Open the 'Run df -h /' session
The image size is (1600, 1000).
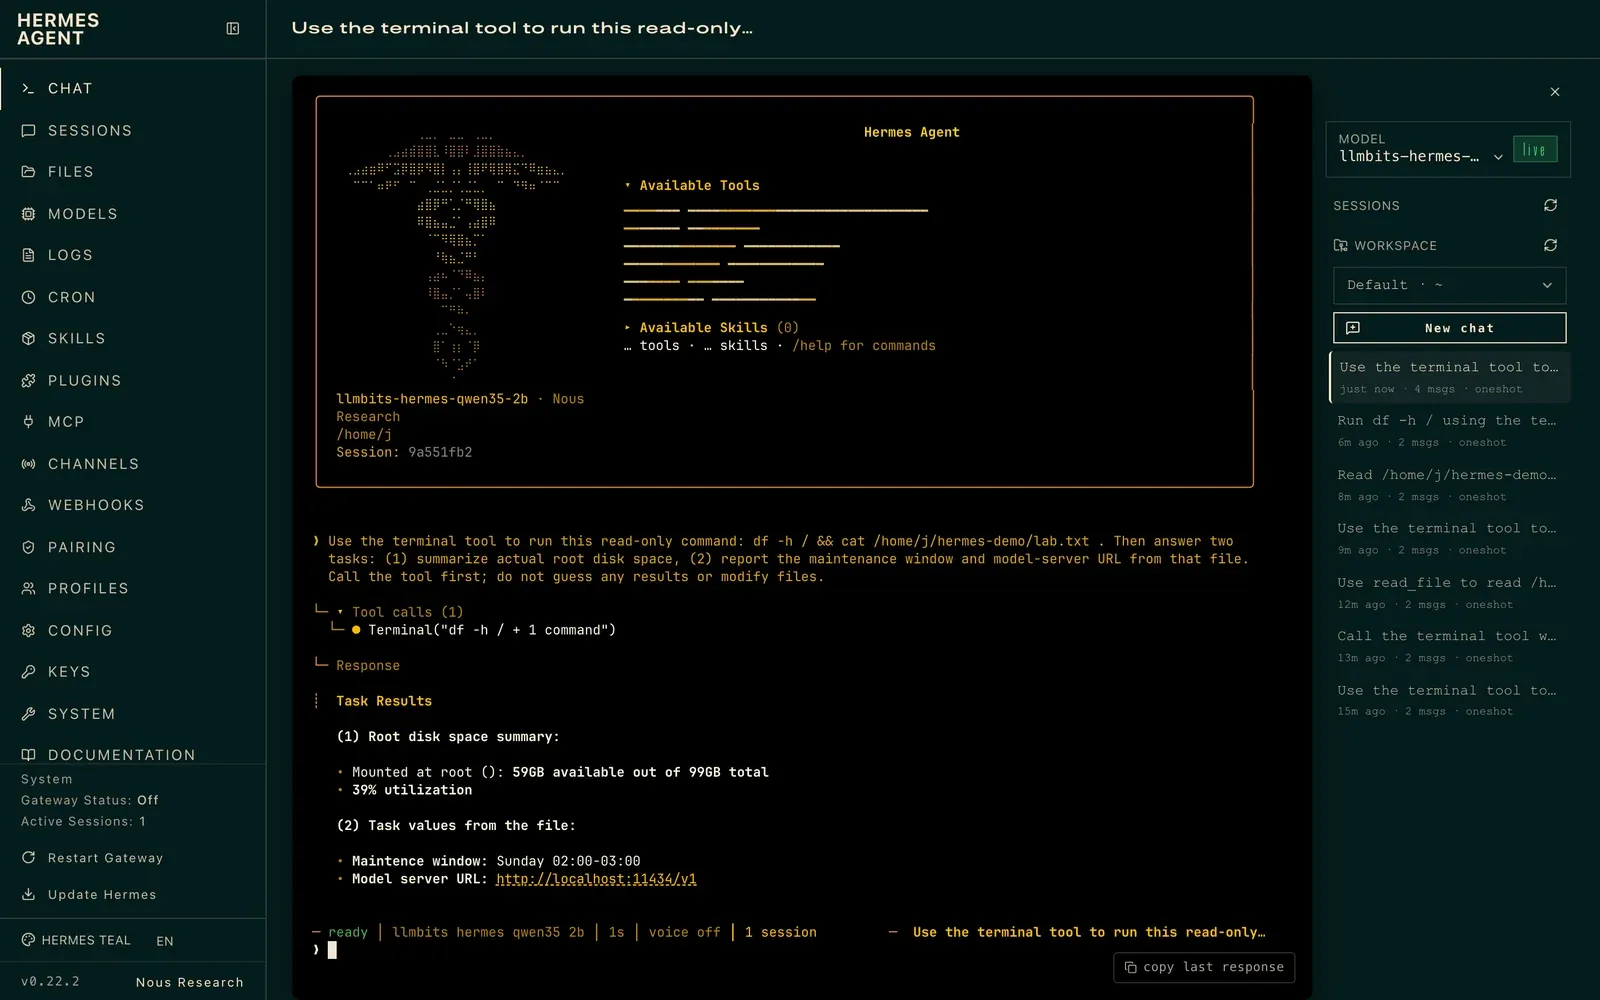[1449, 431]
